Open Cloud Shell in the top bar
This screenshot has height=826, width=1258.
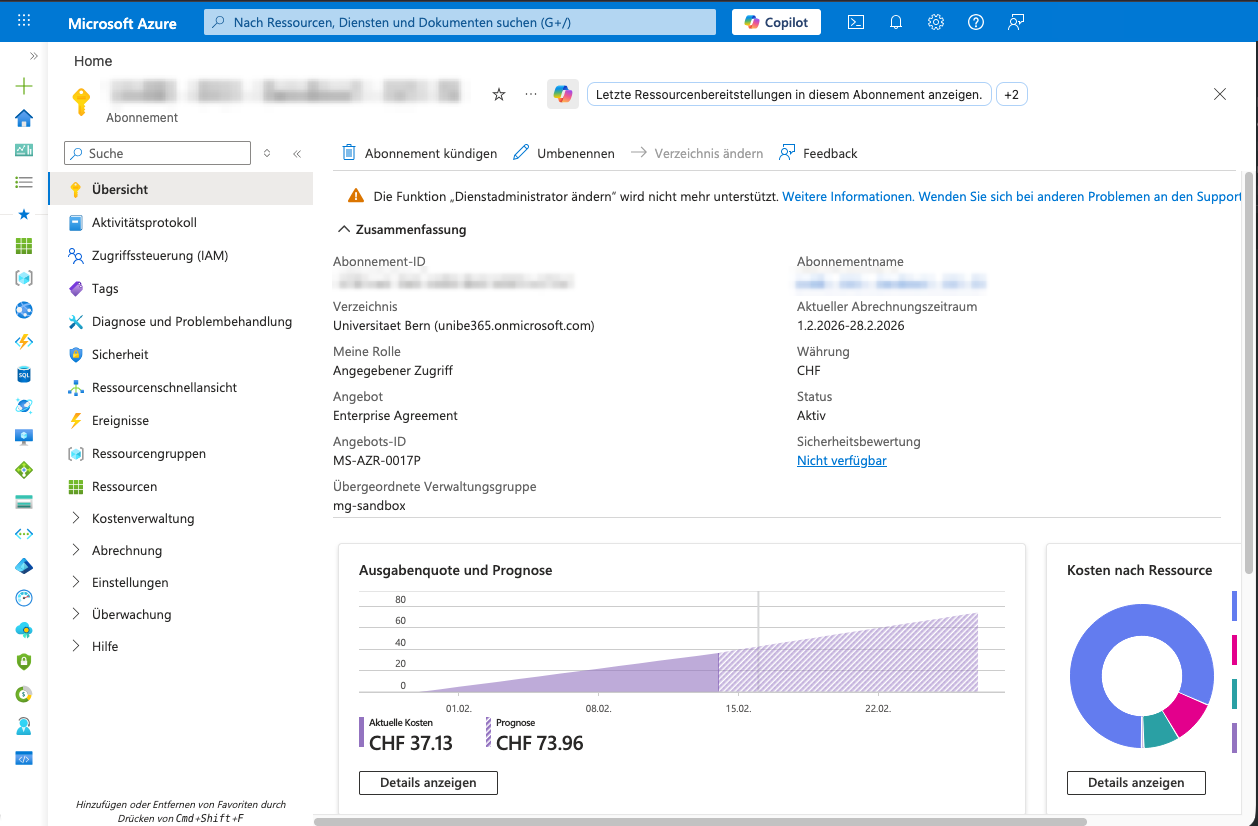pos(855,21)
